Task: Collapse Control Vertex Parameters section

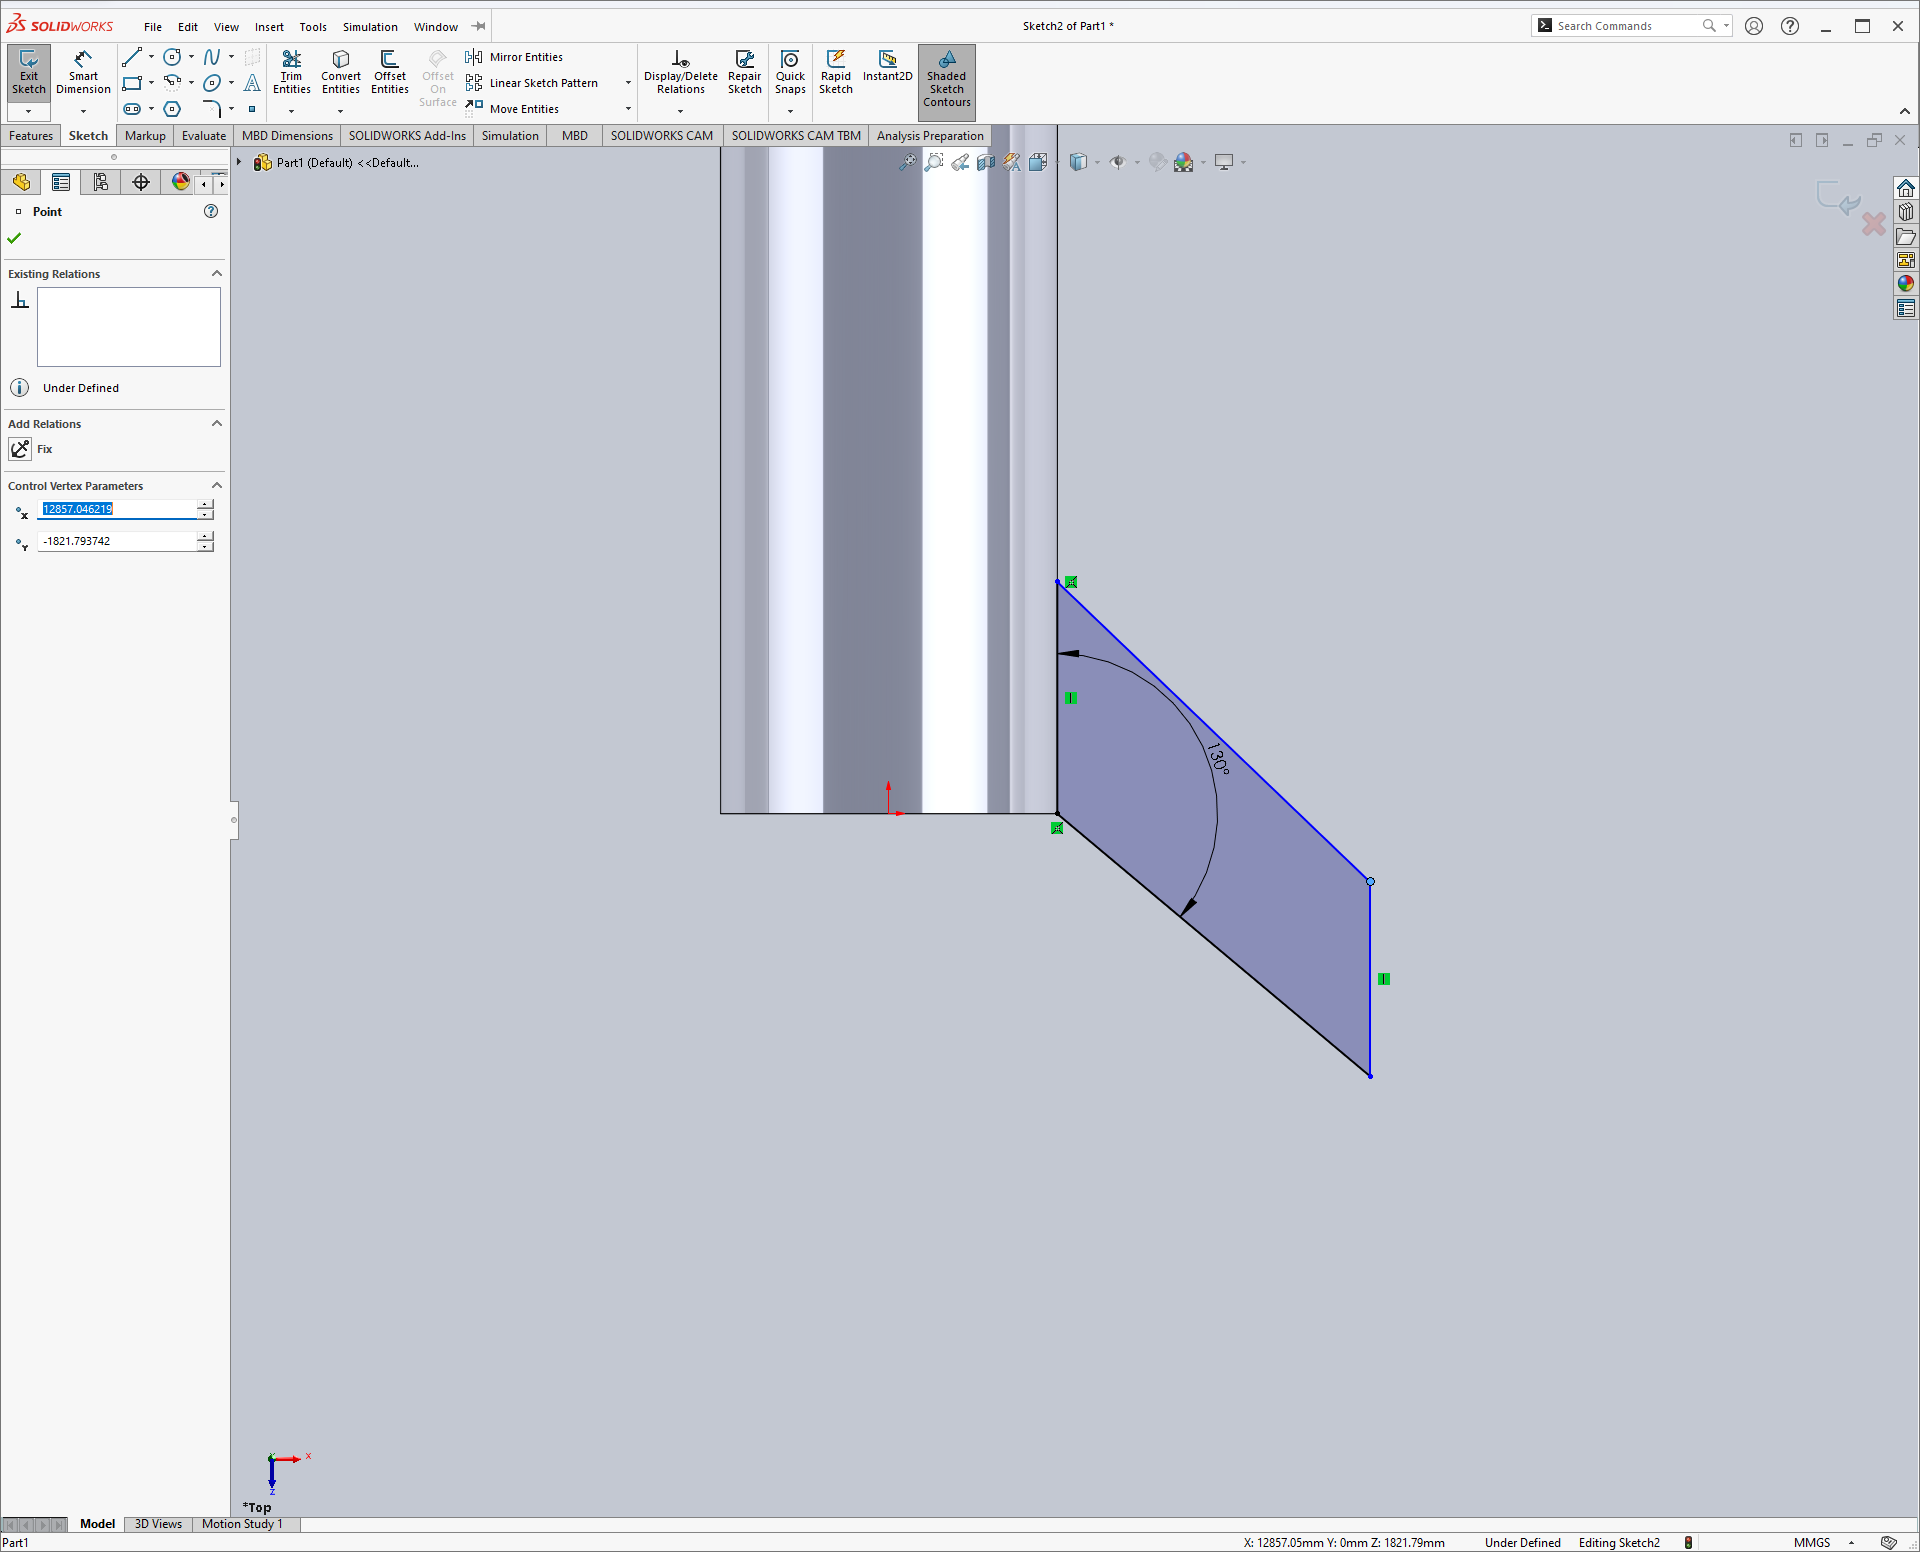Action: (217, 485)
